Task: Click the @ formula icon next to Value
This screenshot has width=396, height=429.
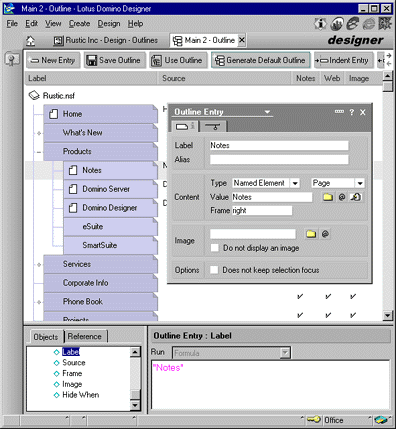Action: click(342, 197)
